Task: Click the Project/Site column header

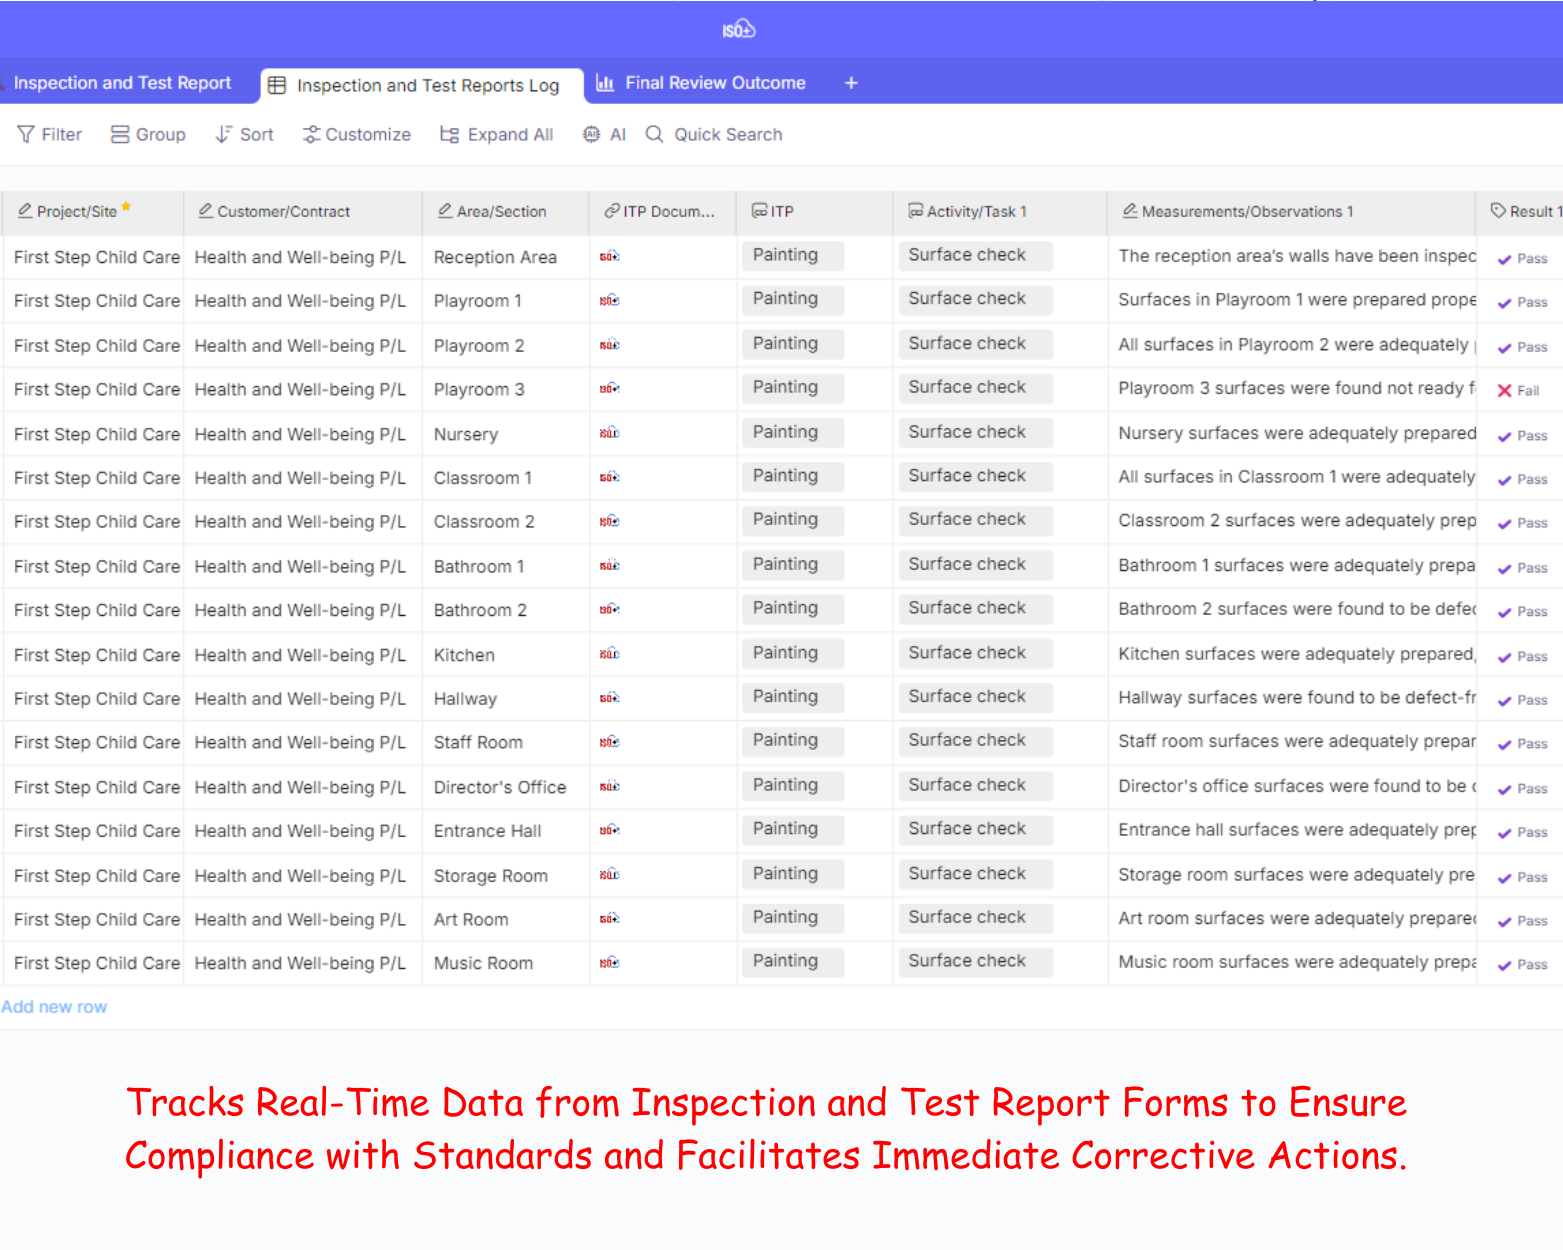Action: pyautogui.click(x=76, y=212)
